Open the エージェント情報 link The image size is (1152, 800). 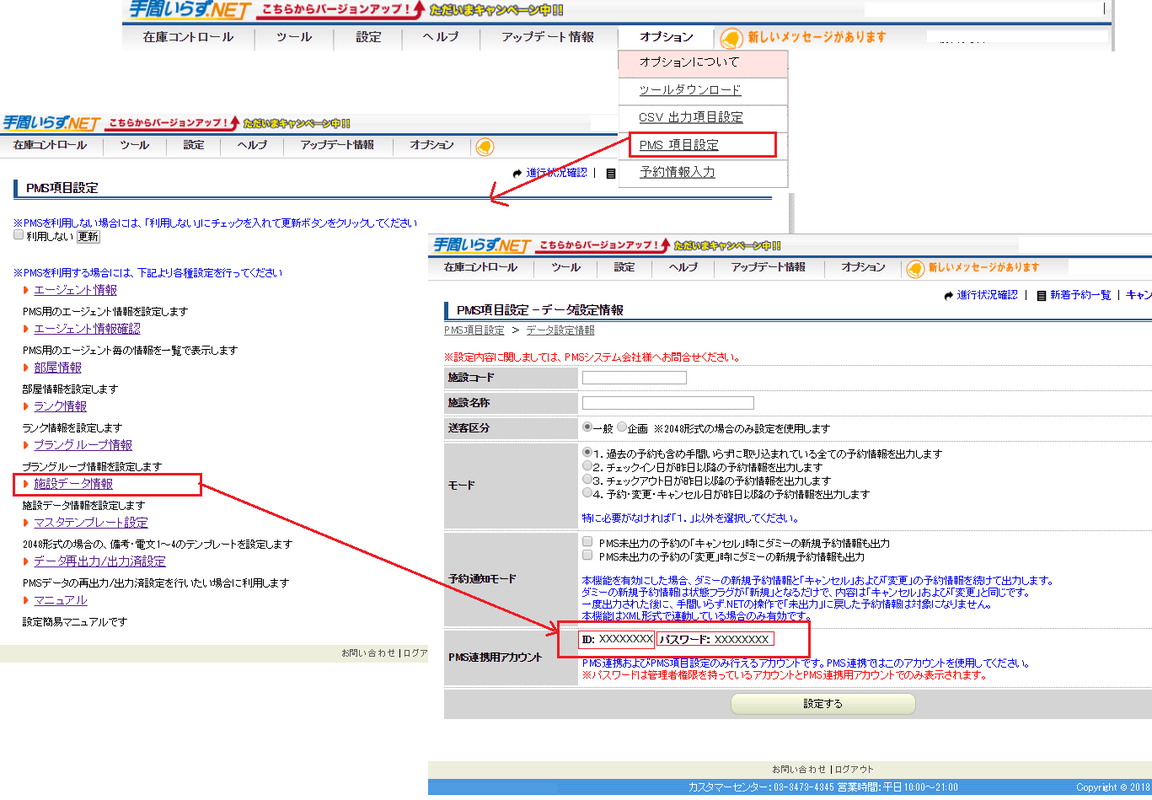pos(75,290)
